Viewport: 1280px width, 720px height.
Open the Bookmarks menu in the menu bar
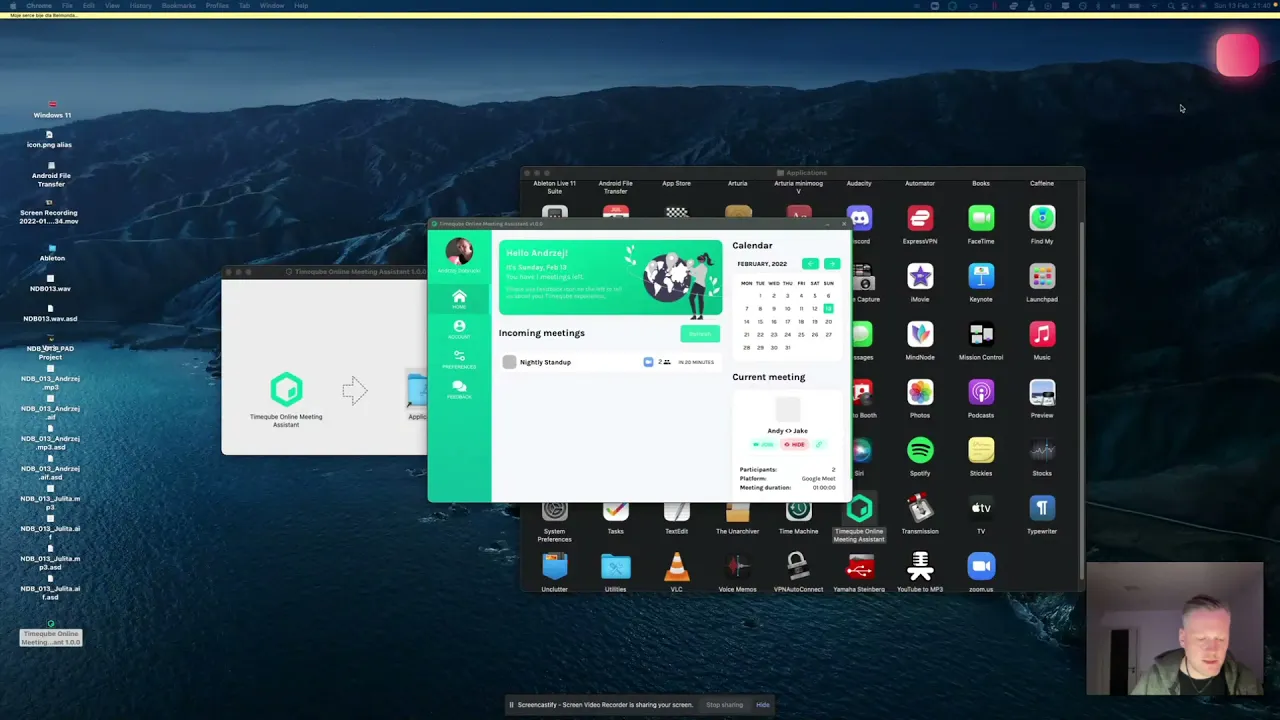pos(179,5)
